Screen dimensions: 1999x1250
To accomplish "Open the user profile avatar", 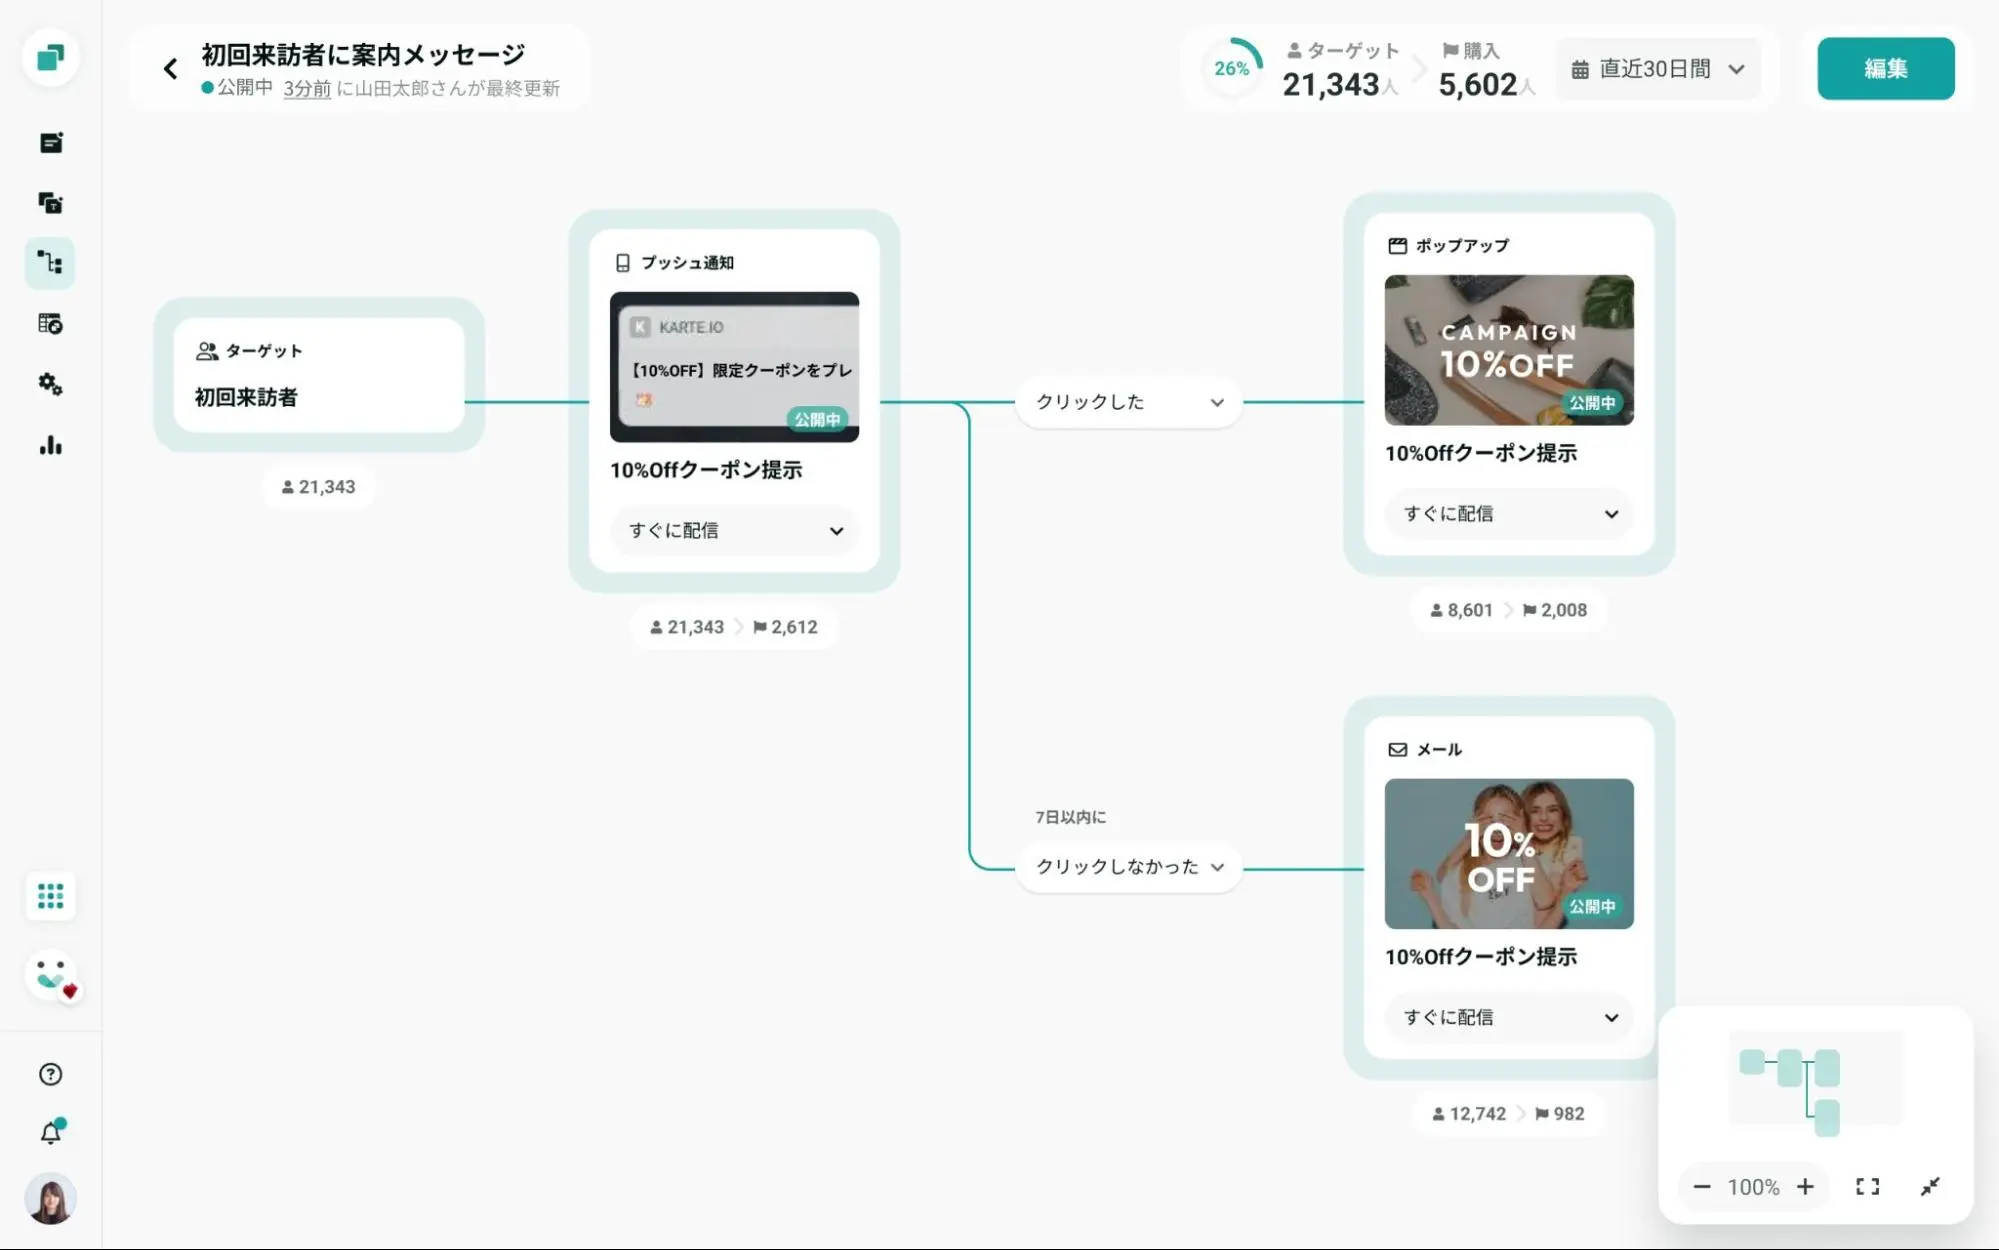I will click(50, 1198).
